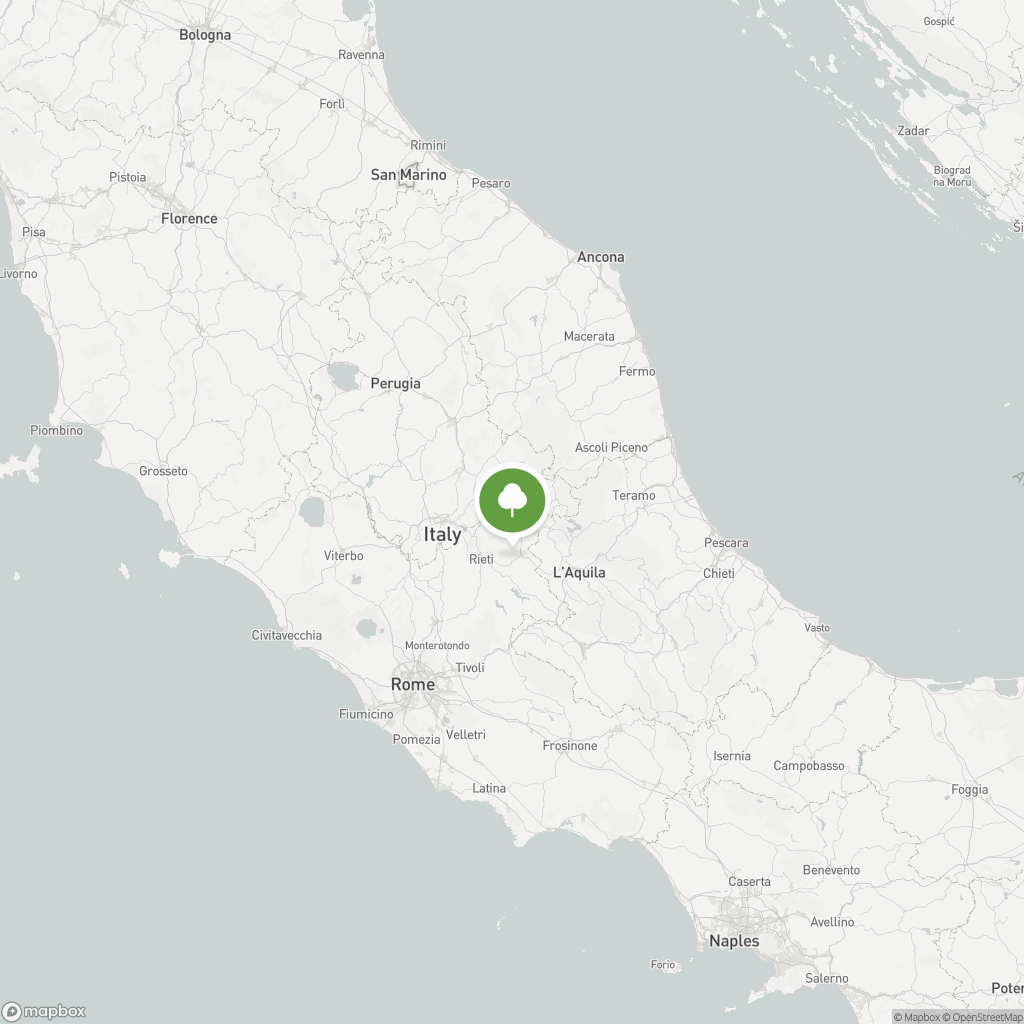Click the Rieti town label

pyautogui.click(x=481, y=559)
